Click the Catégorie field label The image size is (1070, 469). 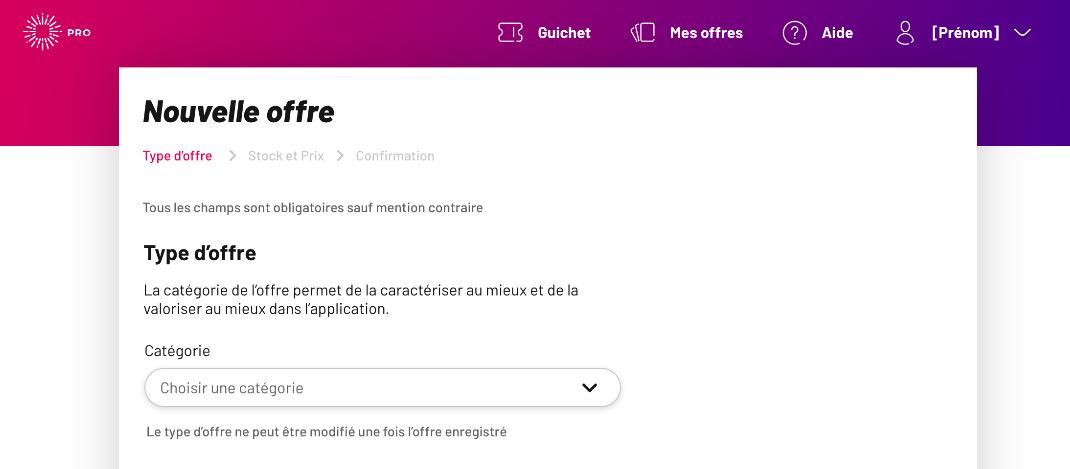[x=177, y=351]
